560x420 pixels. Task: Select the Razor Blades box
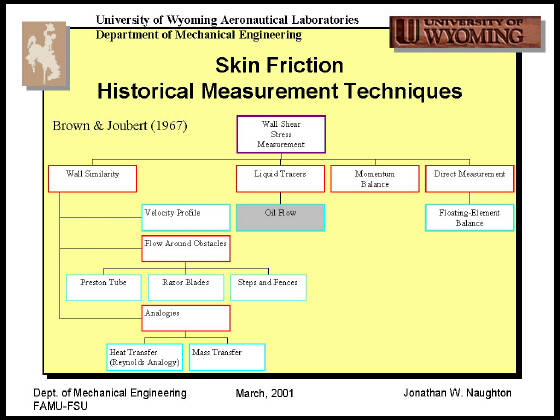[x=186, y=287]
